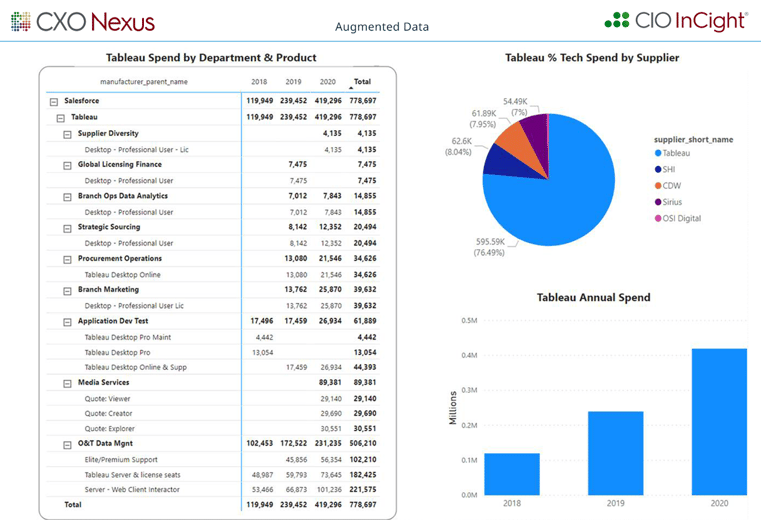Select the 2018 bar in Annual Spend
Image resolution: width=761 pixels, height=520 pixels.
[x=511, y=474]
